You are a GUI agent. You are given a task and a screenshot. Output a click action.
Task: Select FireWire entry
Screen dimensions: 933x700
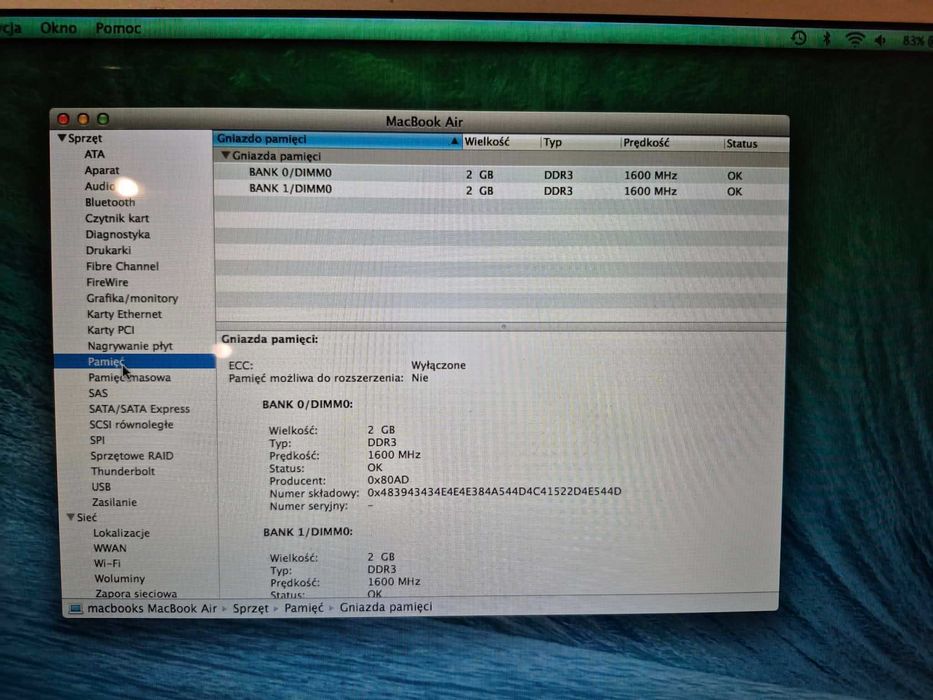(107, 283)
